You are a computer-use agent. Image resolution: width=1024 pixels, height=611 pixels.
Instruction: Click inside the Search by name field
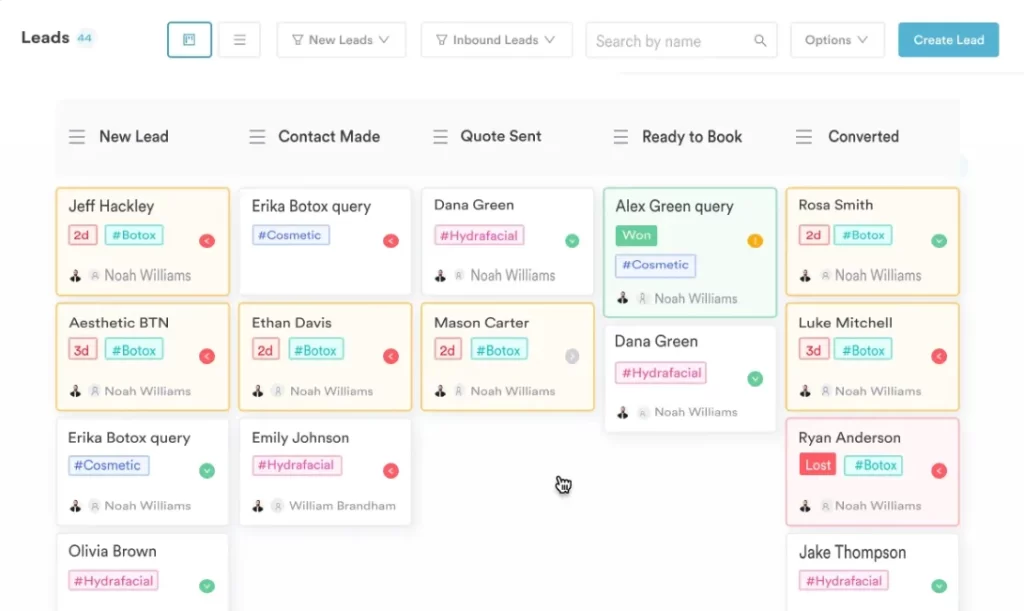coord(660,40)
